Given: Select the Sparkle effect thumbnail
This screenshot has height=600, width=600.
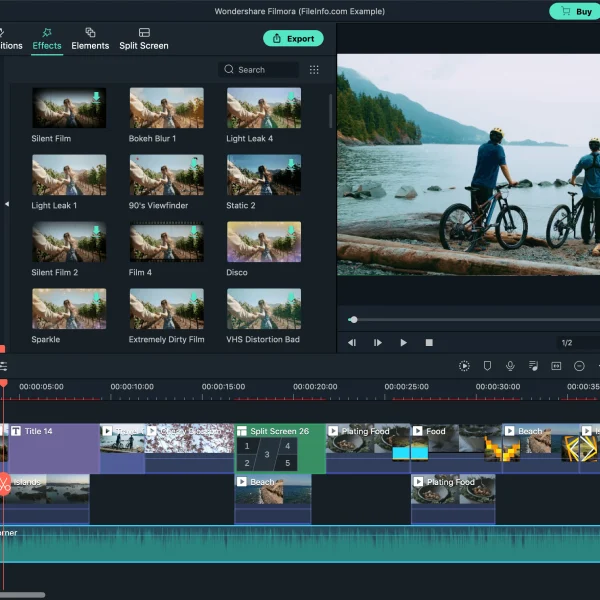Looking at the screenshot, I should 69,309.
